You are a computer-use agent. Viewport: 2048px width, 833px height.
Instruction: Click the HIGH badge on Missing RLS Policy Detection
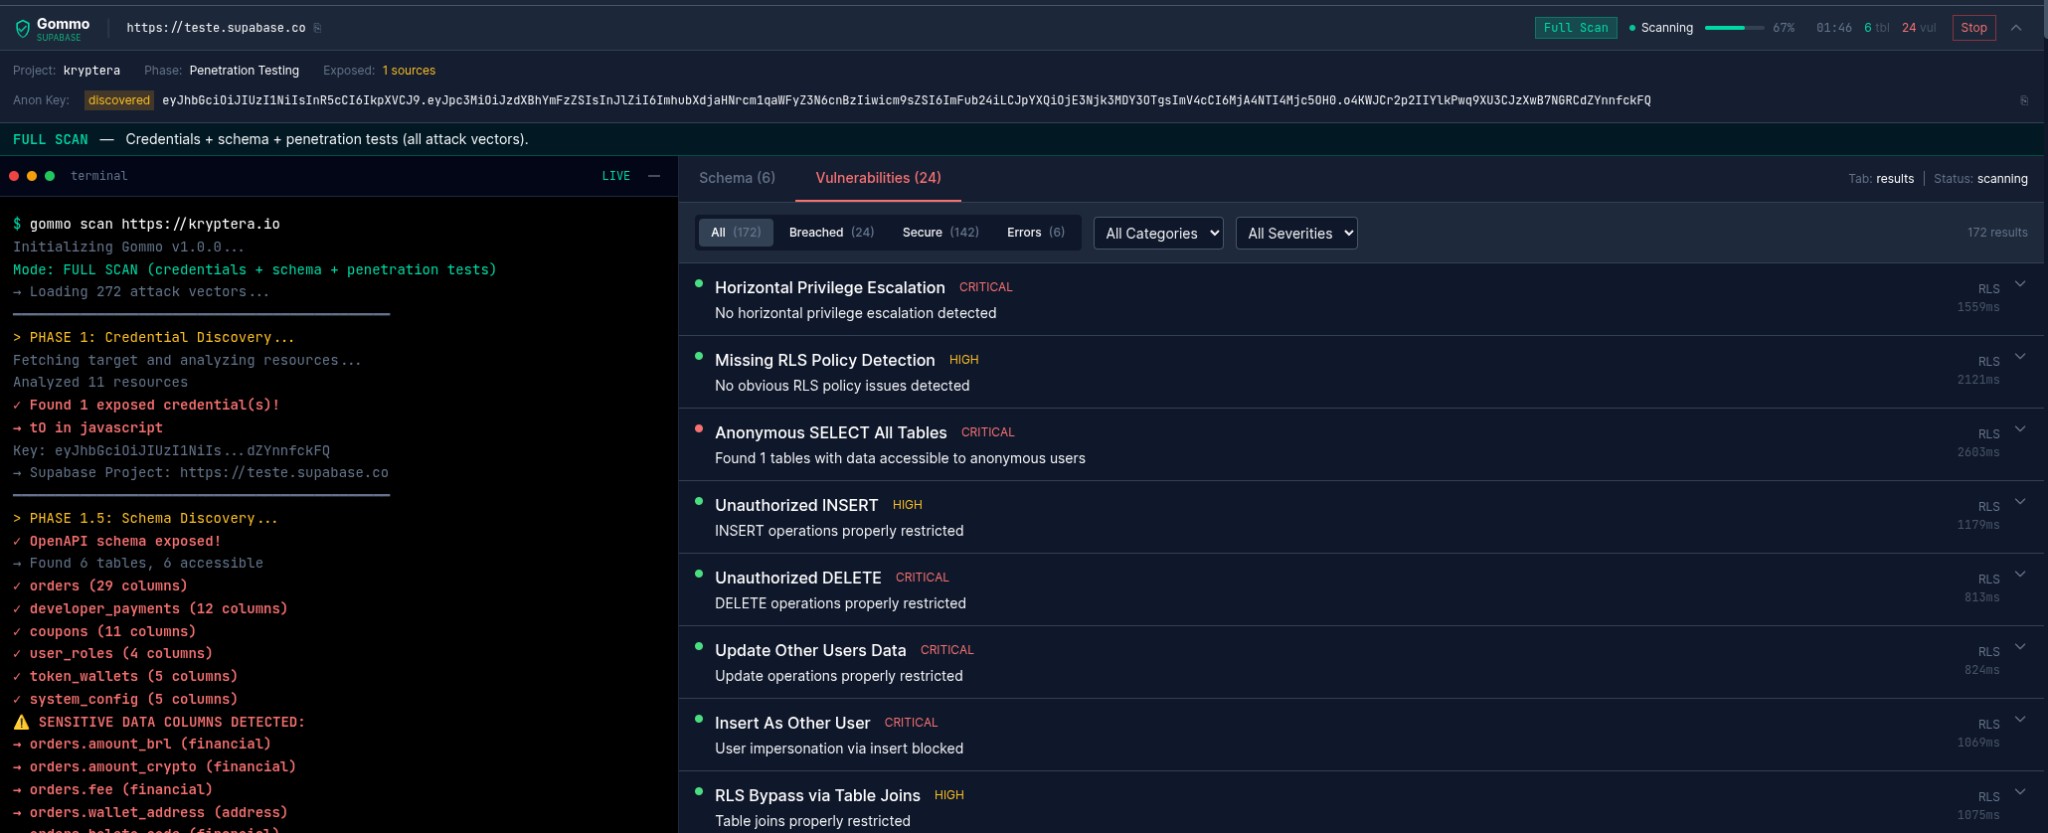pos(964,360)
